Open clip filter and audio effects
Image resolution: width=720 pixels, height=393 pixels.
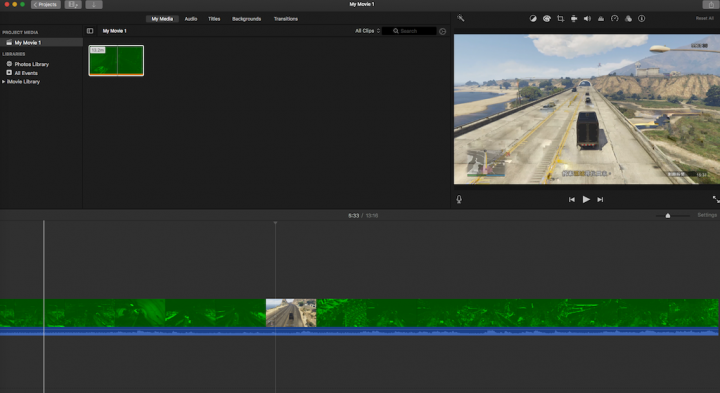[x=628, y=19]
